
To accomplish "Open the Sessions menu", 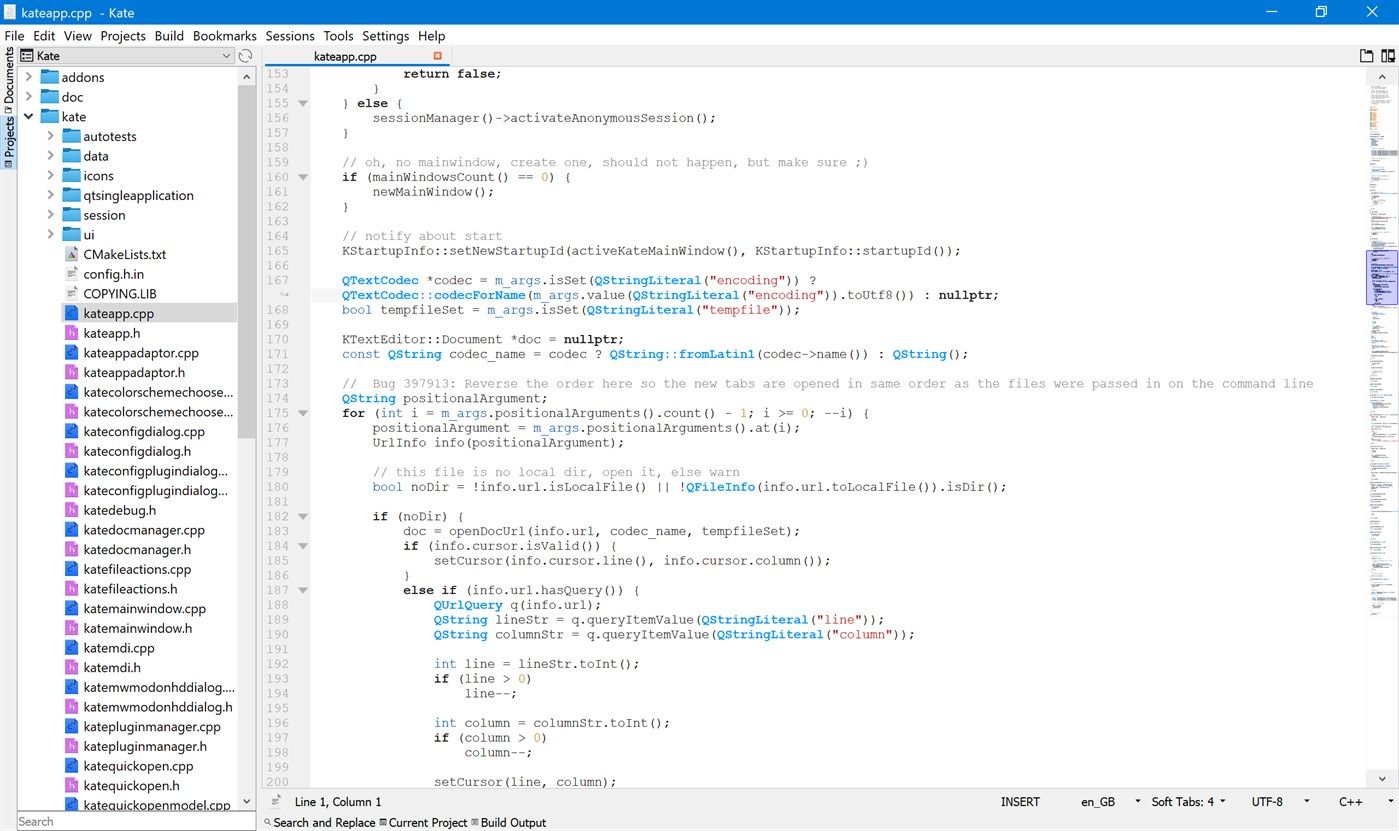I will [x=290, y=36].
